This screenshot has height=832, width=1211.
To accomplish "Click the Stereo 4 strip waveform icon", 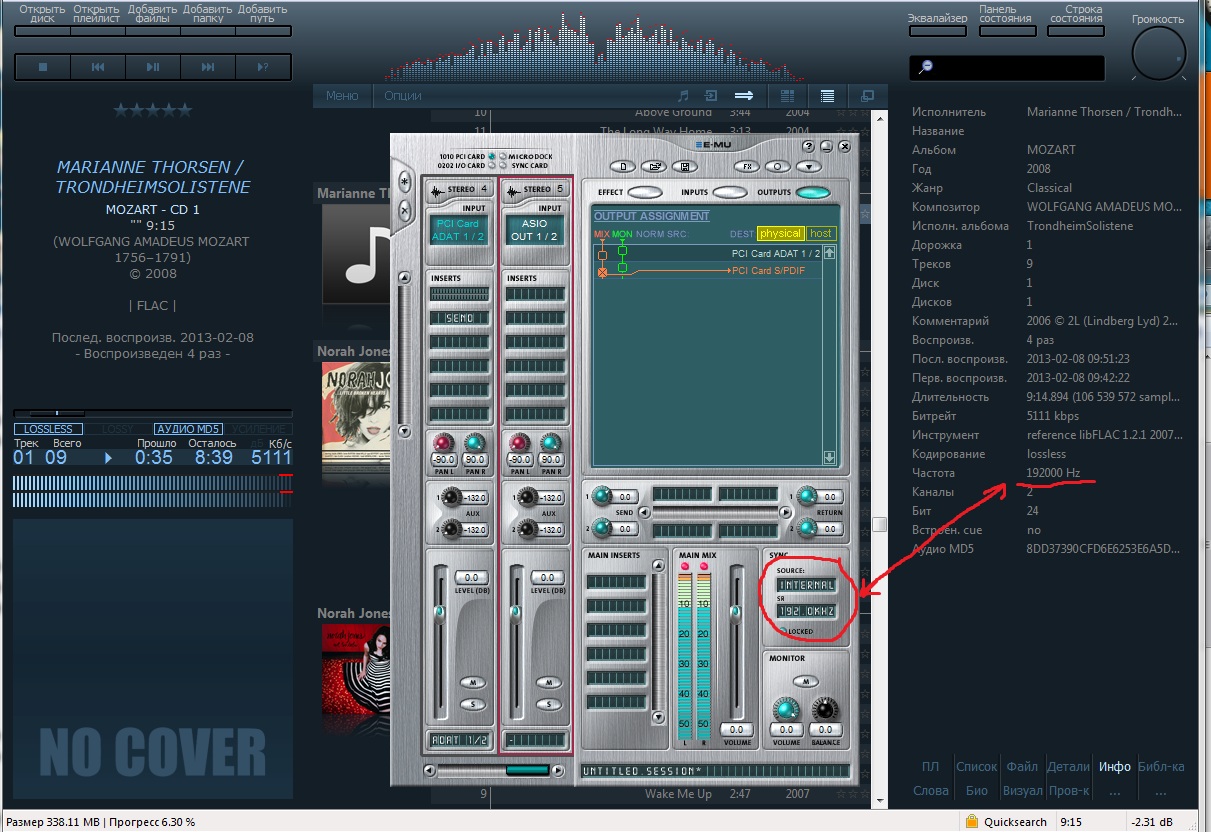I will pyautogui.click(x=437, y=190).
